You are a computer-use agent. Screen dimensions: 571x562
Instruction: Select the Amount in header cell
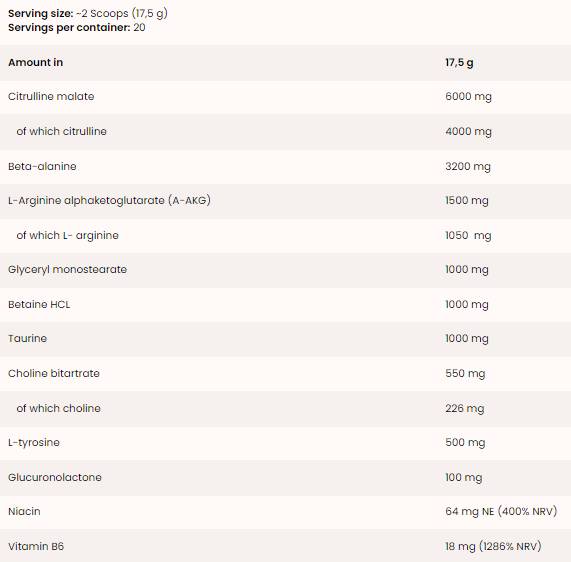coord(35,62)
